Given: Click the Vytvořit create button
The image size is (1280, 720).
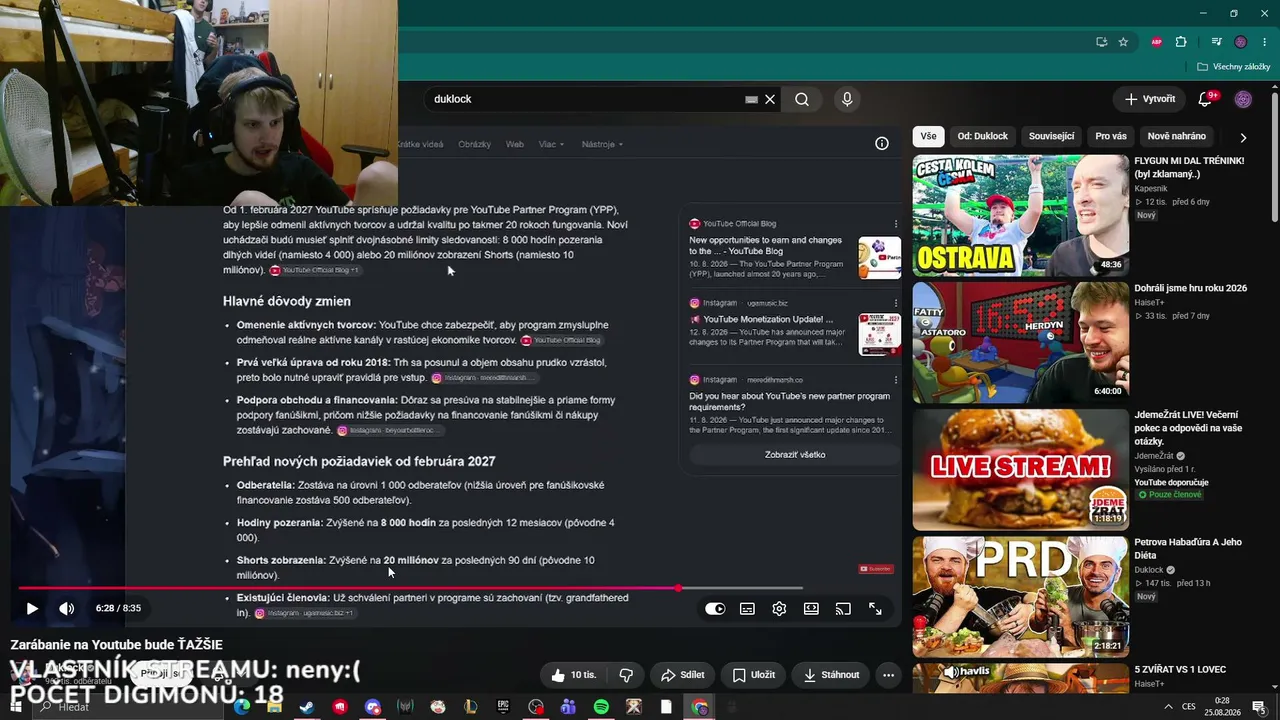Looking at the screenshot, I should pos(1150,99).
